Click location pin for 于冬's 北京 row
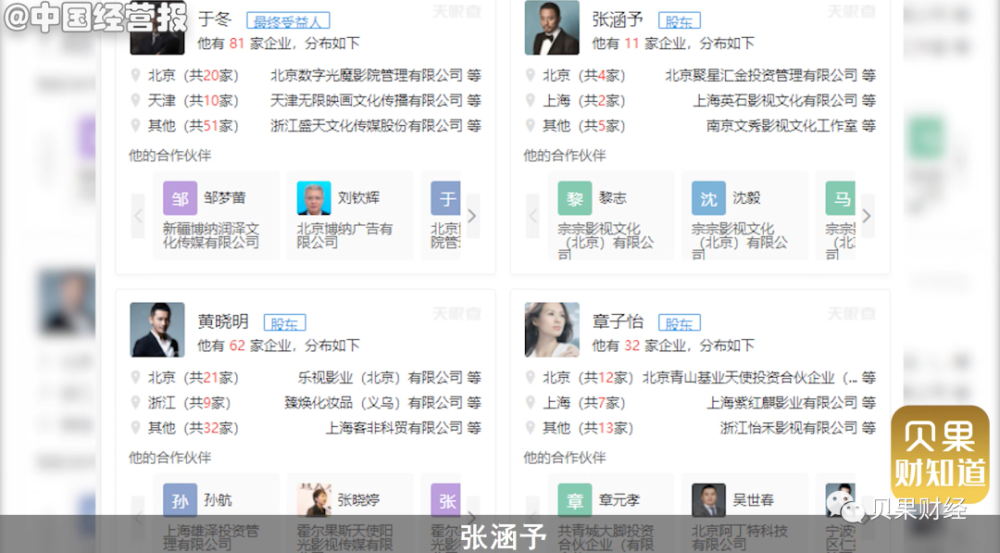Viewport: 1000px width, 553px height. 135,75
